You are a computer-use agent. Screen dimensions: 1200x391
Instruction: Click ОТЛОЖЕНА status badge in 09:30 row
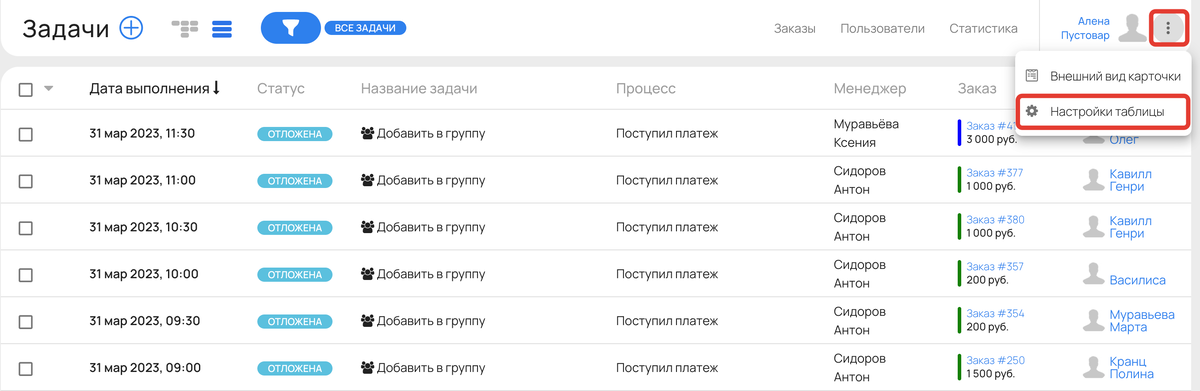295,321
